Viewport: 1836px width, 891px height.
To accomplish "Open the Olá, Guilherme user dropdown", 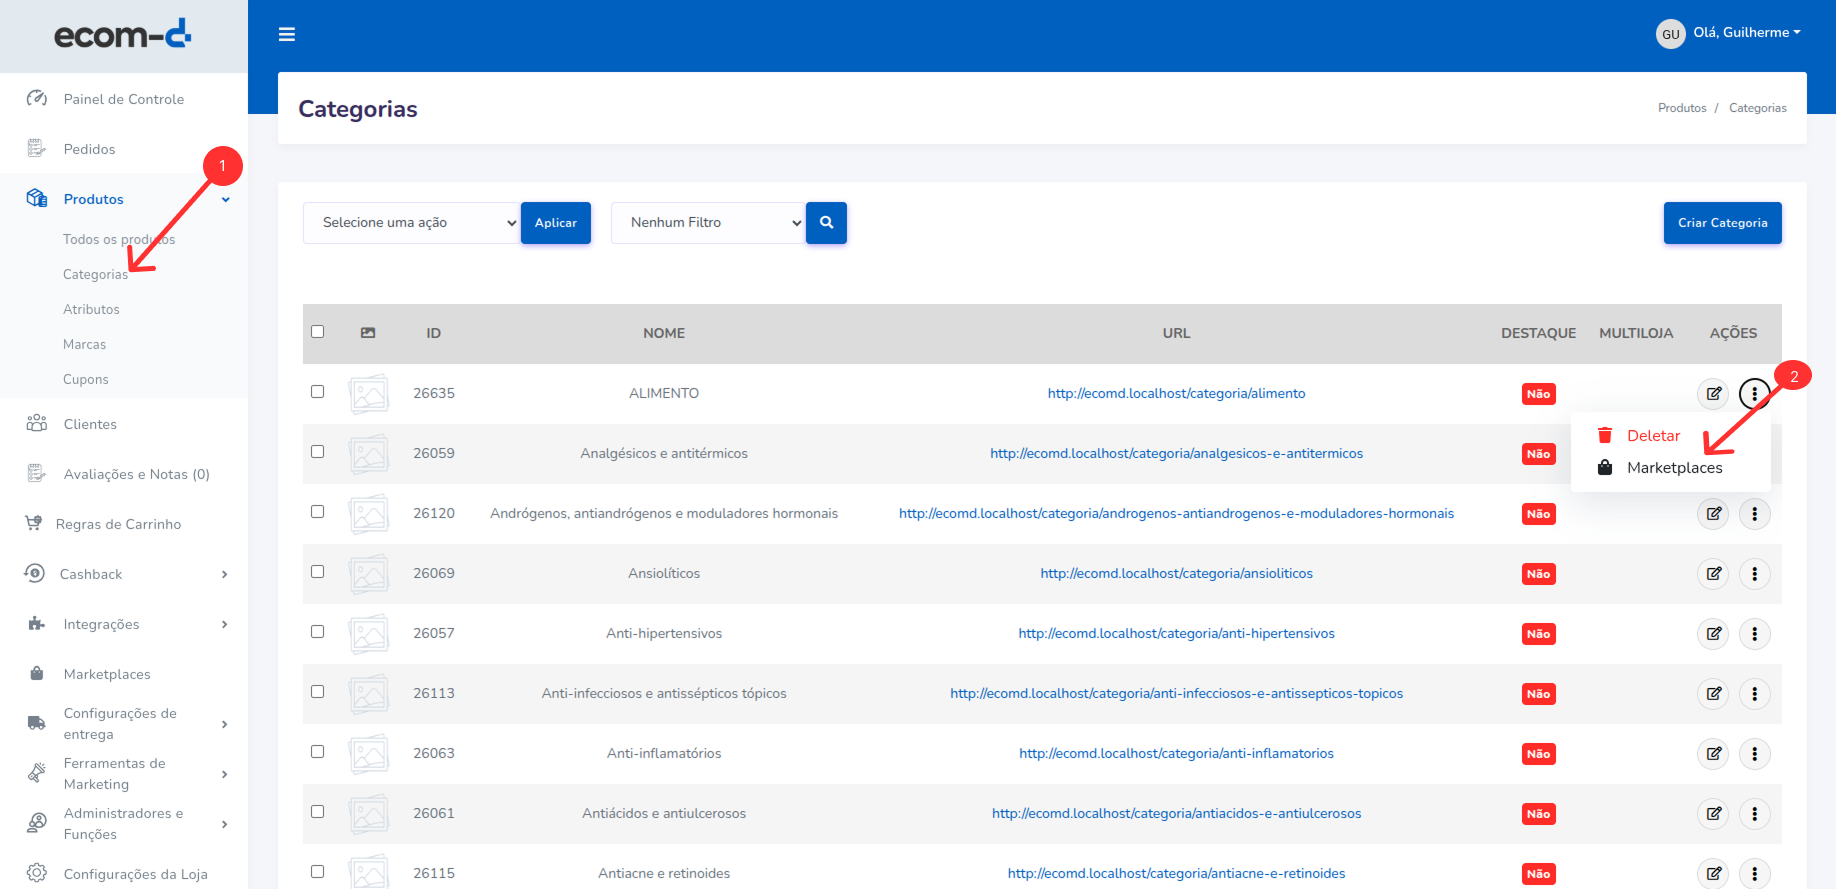I will pos(1747,33).
